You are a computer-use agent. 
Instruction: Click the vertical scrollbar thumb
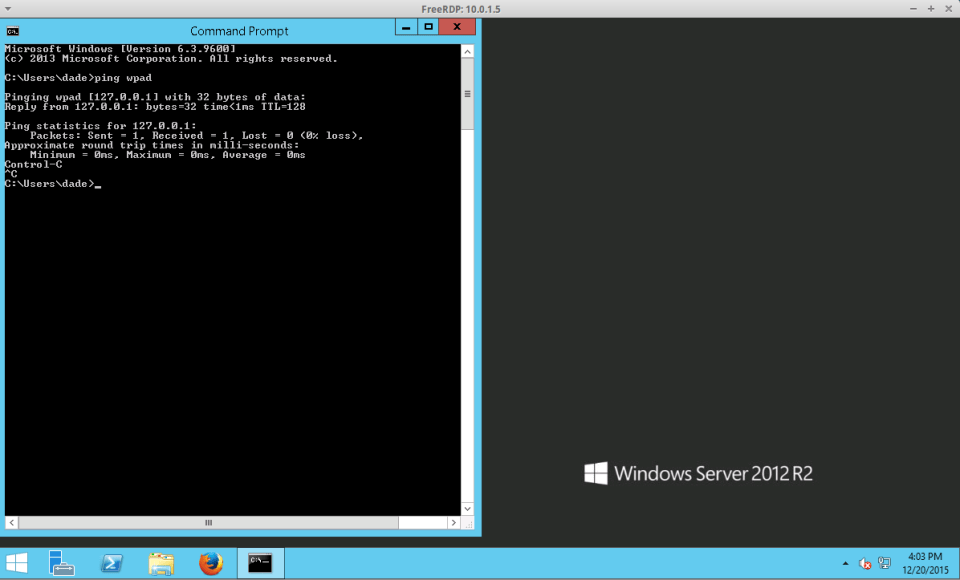tap(466, 93)
